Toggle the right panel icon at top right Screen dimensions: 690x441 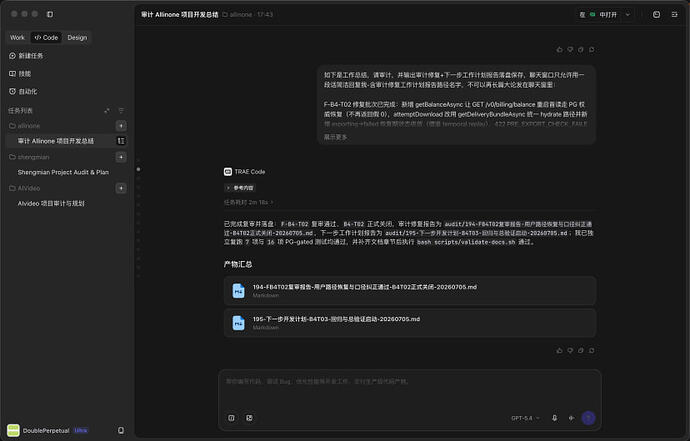point(675,15)
